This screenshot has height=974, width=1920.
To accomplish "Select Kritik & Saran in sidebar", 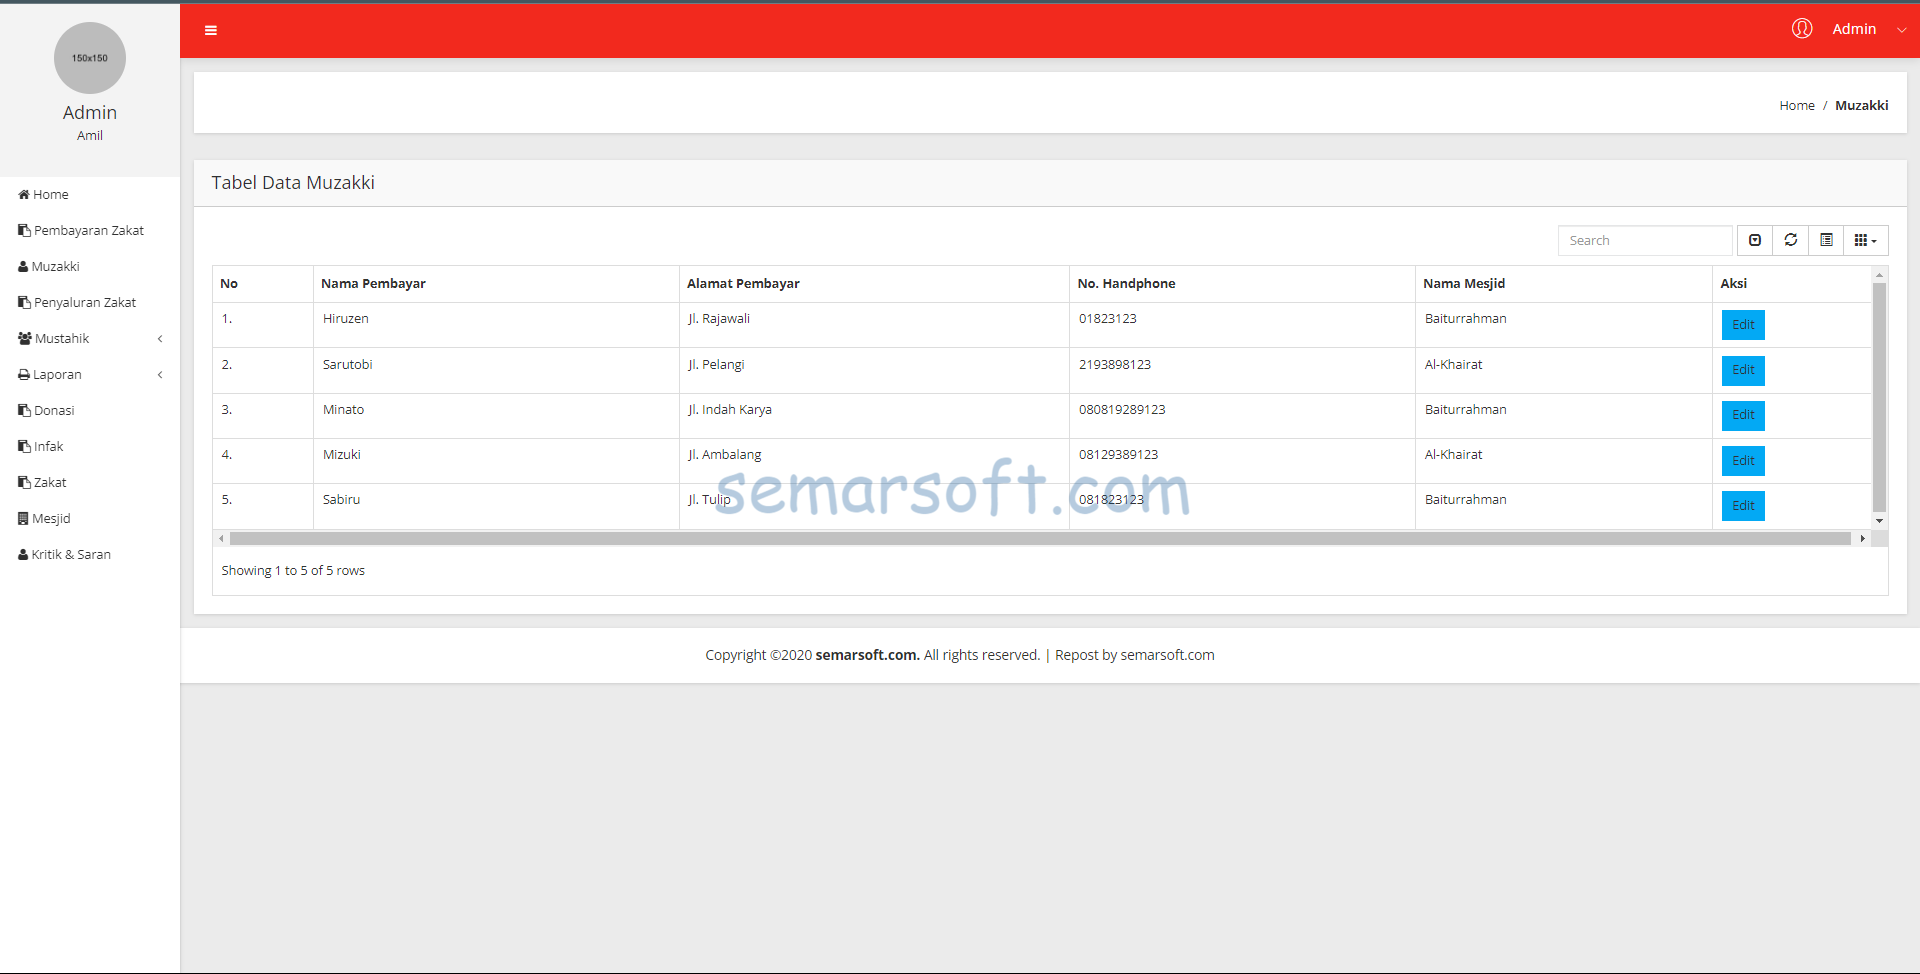I will (x=70, y=554).
